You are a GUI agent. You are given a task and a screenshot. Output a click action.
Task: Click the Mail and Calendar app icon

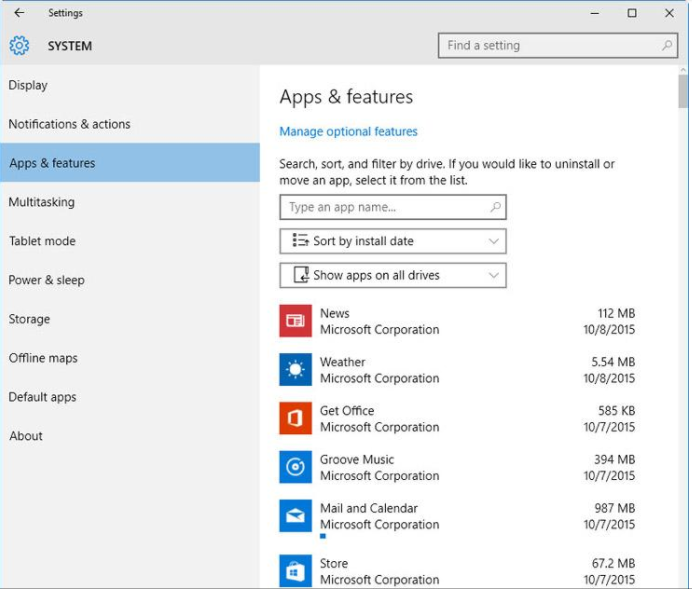pyautogui.click(x=295, y=515)
